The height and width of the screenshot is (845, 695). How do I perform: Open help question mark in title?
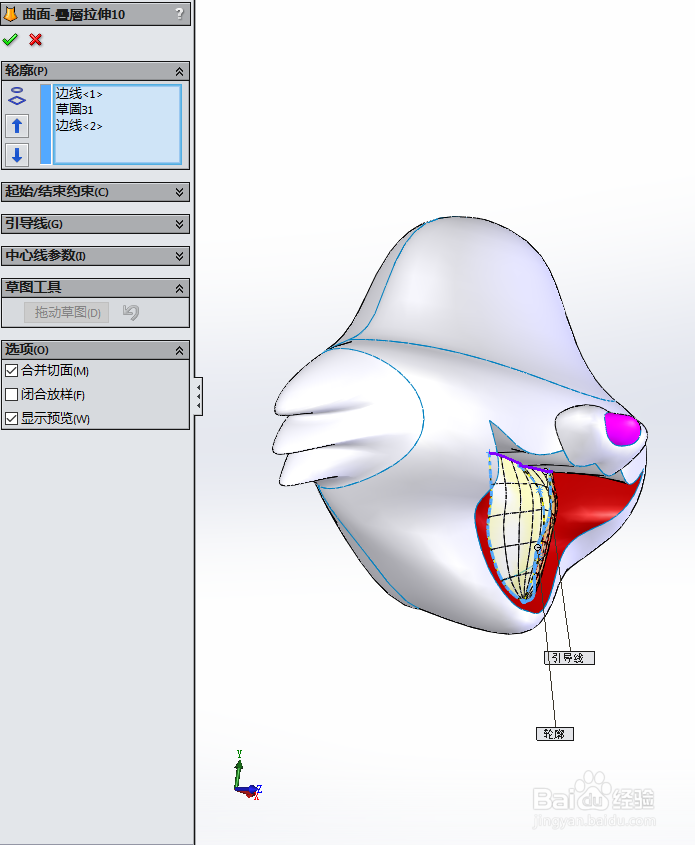tap(180, 14)
